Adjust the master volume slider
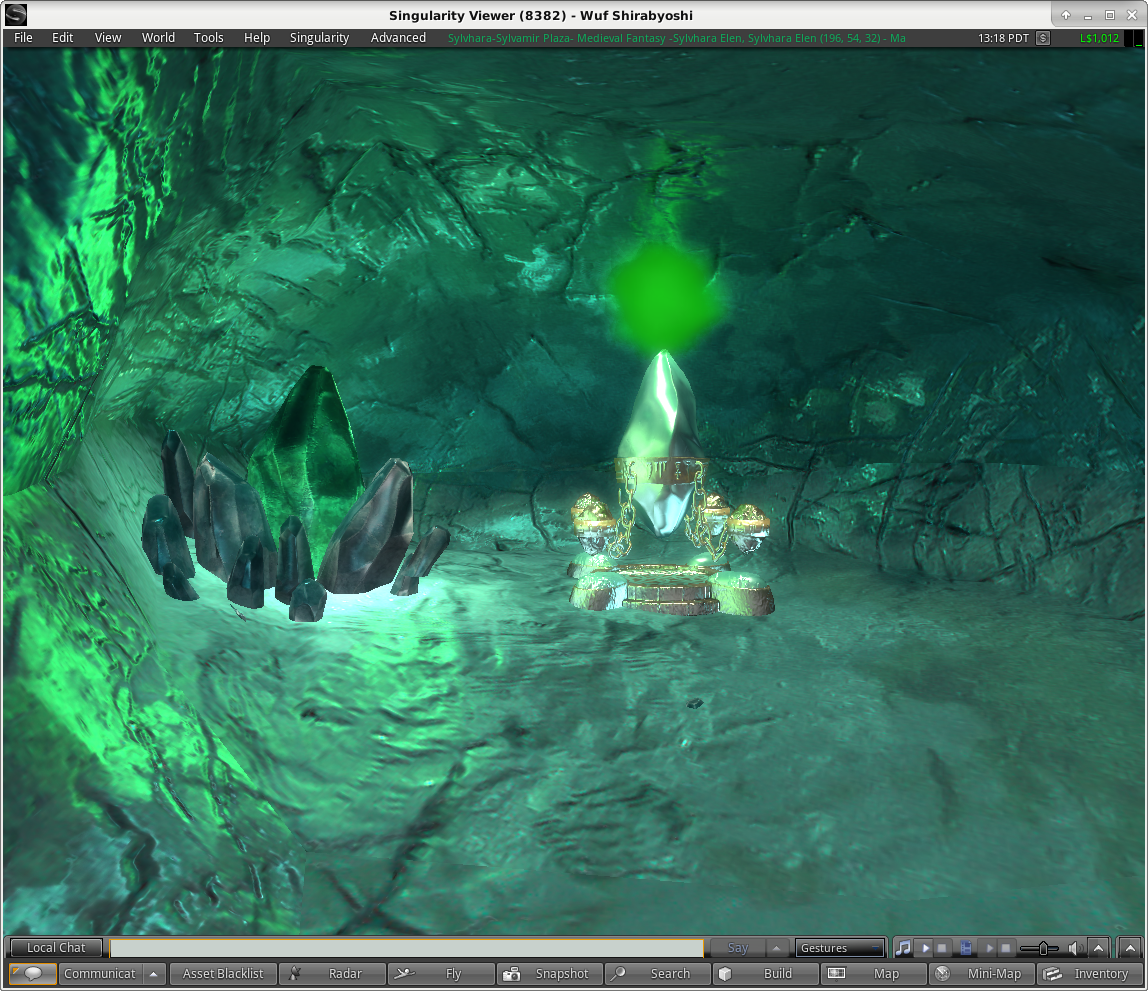The image size is (1148, 991). pyautogui.click(x=1039, y=949)
